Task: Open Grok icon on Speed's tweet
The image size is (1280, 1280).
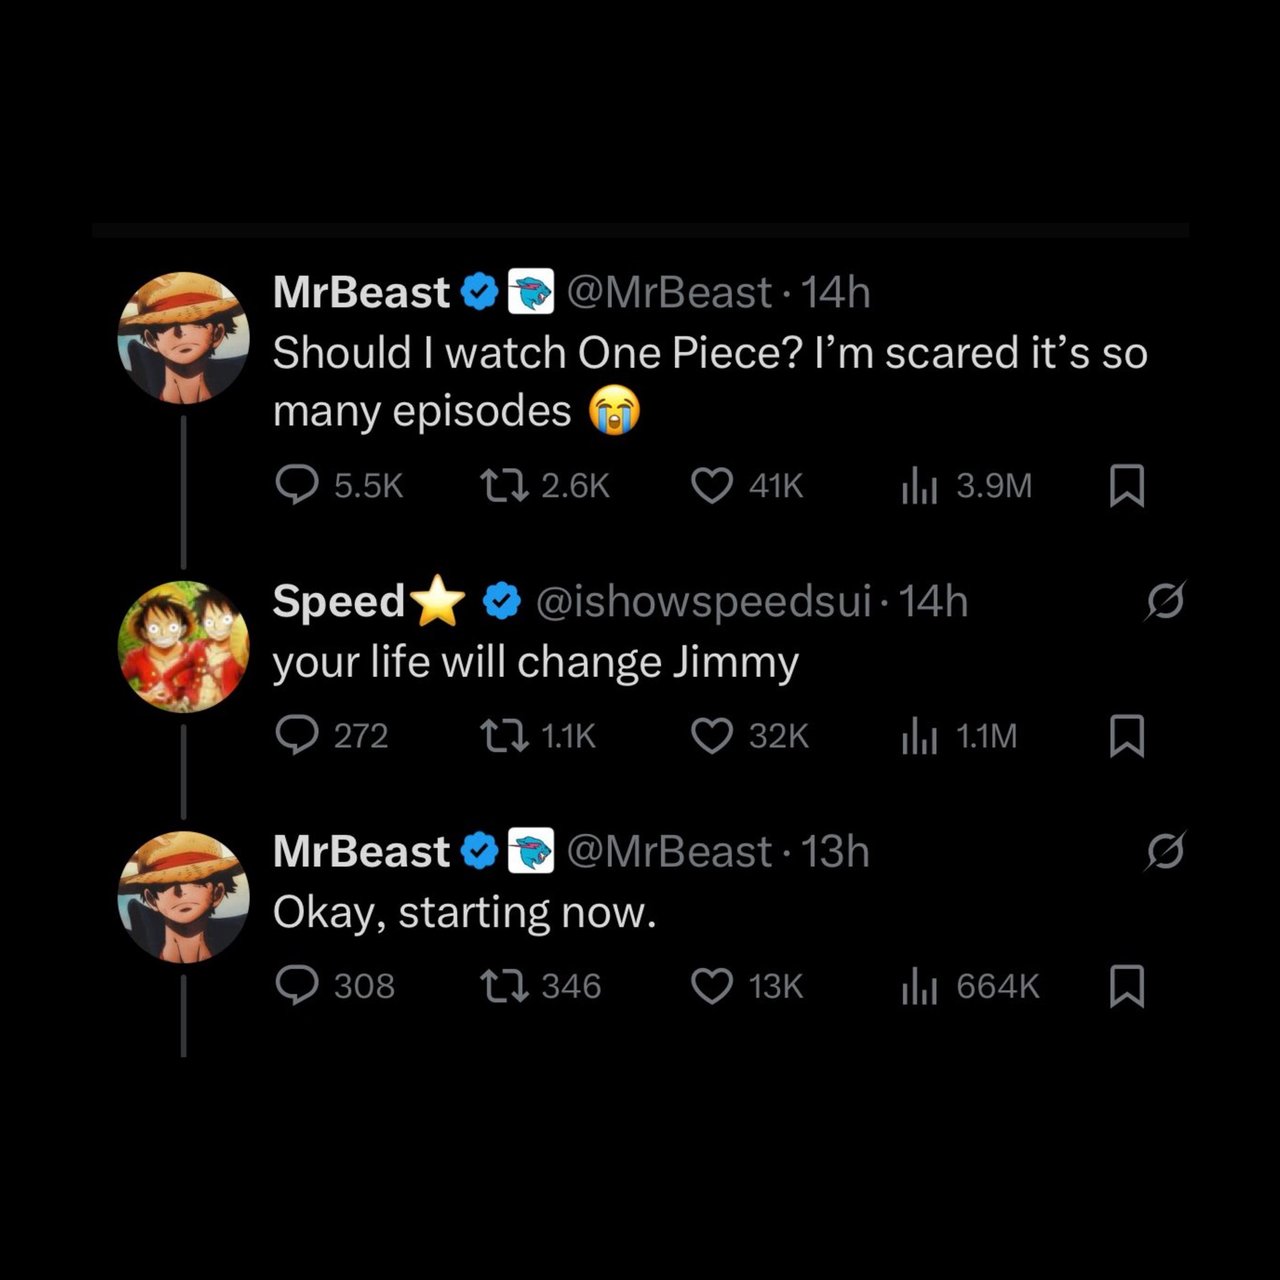Action: 1165,601
